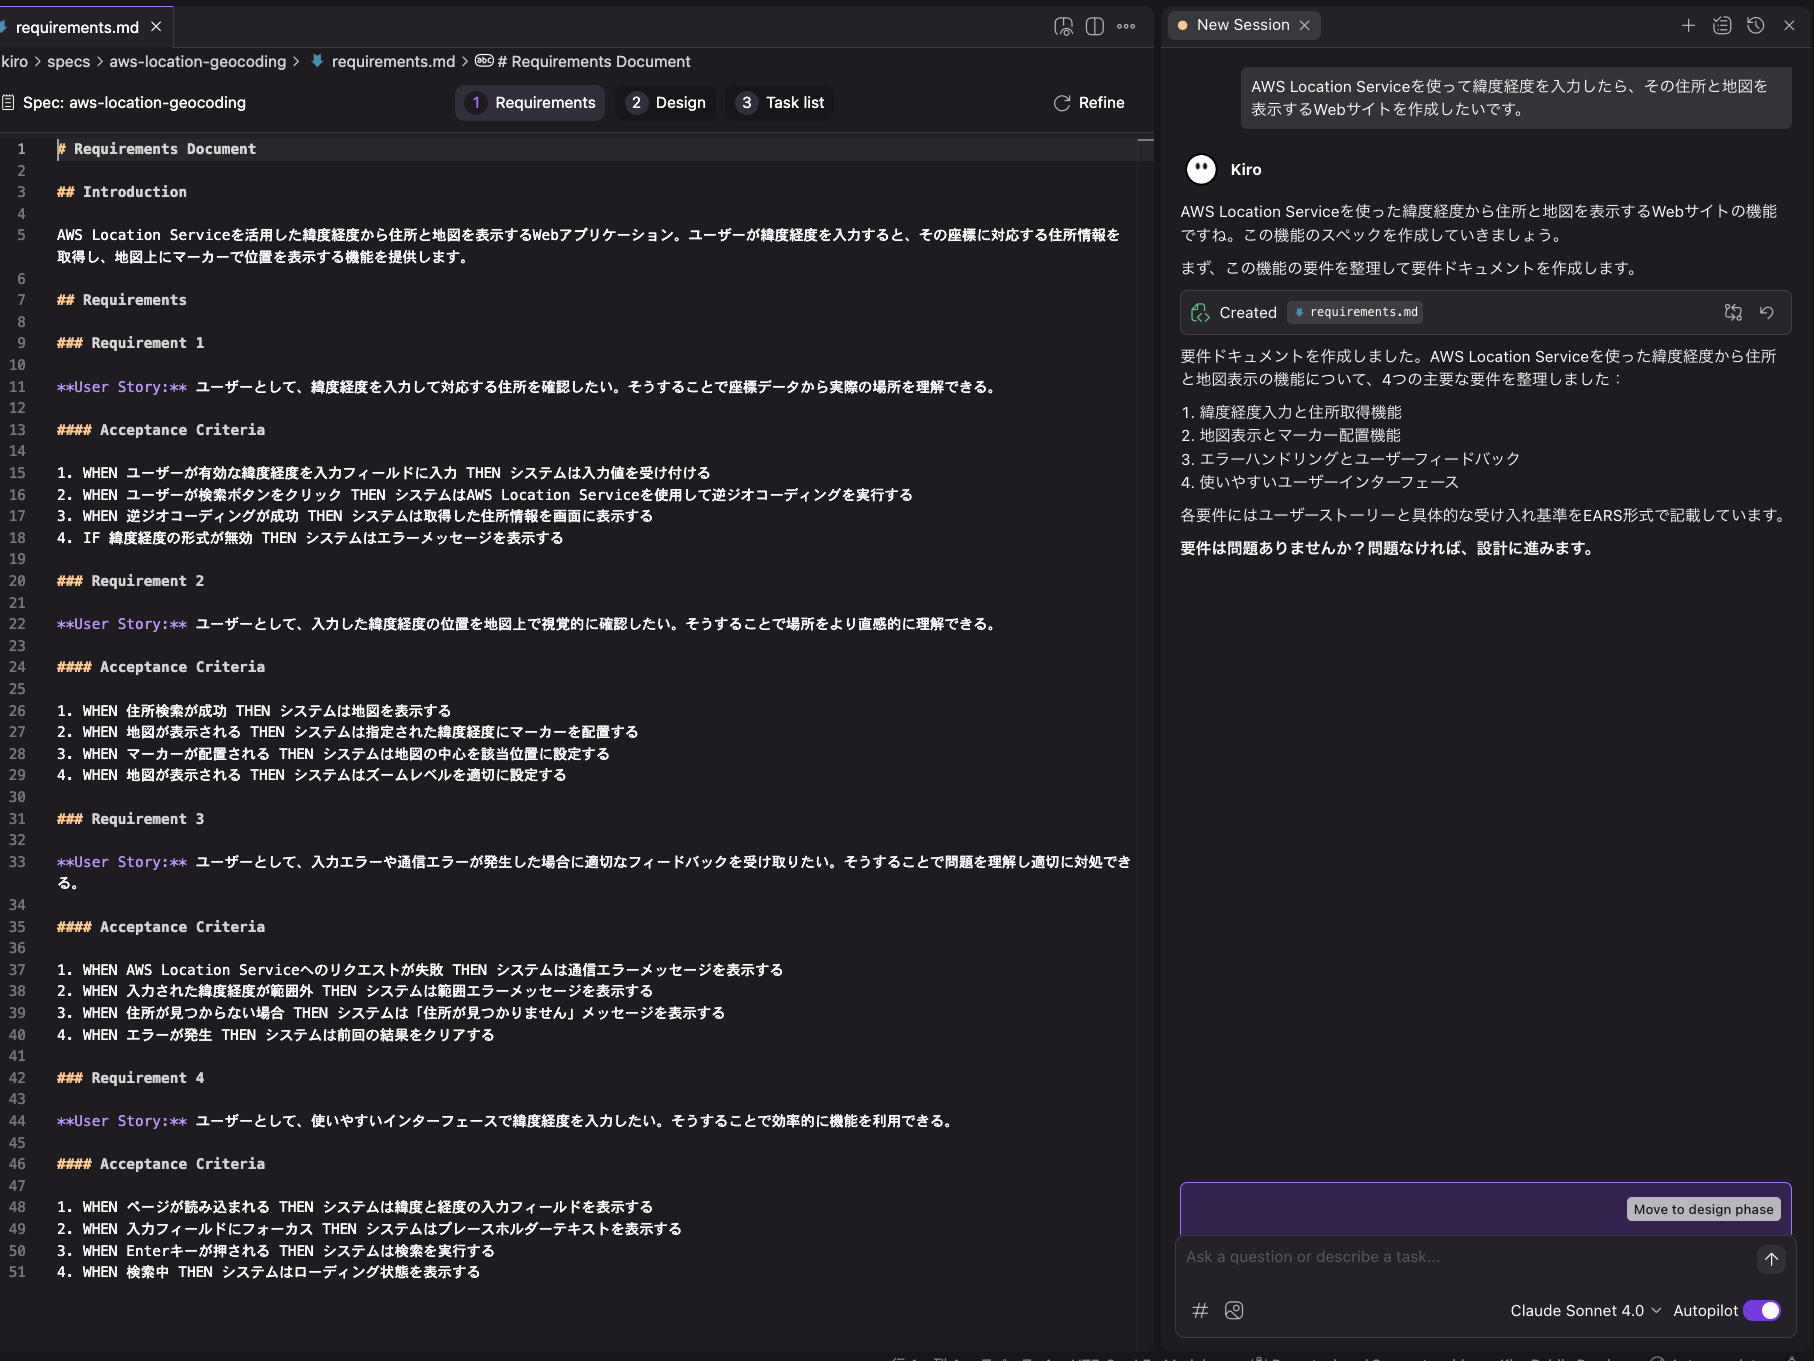Toggle the Autopilot switch
This screenshot has width=1814, height=1361.
[x=1762, y=1310]
